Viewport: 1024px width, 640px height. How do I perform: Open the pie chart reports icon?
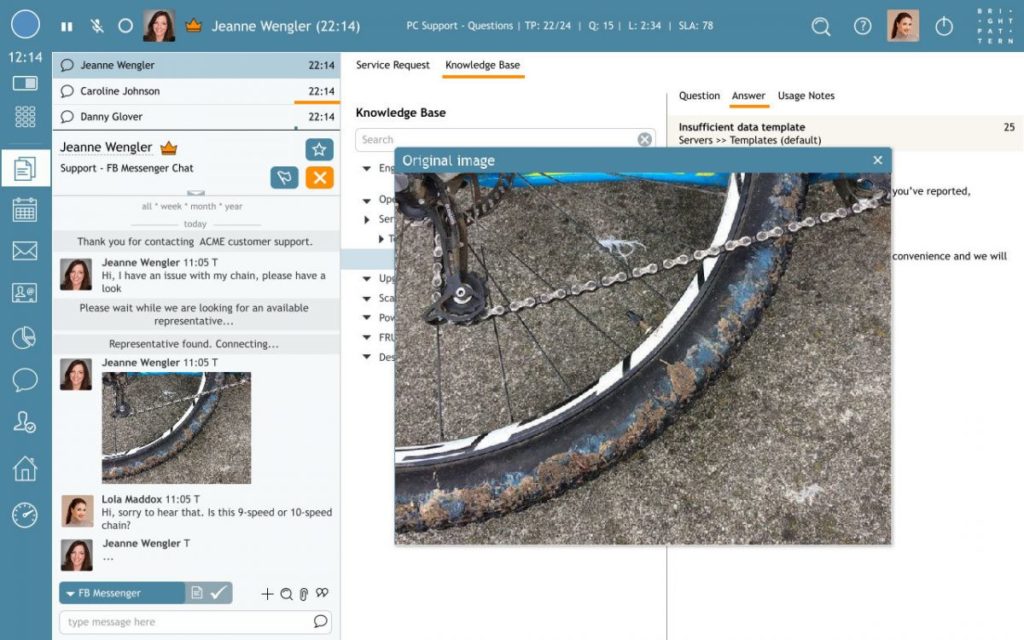(25, 338)
